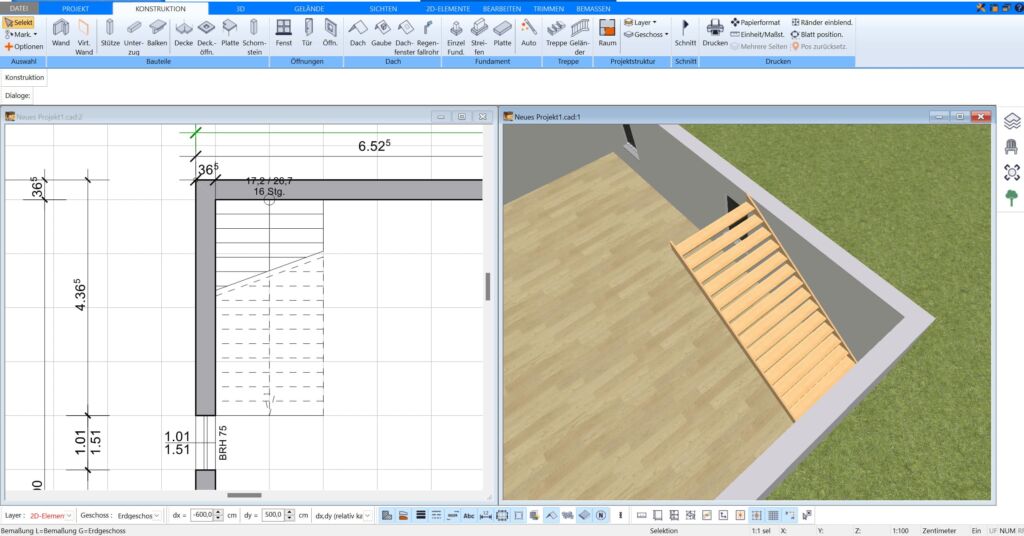Expand the Geschoss Erdgeschoss dropdown
Screen dimensions: 1024x536
pyautogui.click(x=138, y=516)
